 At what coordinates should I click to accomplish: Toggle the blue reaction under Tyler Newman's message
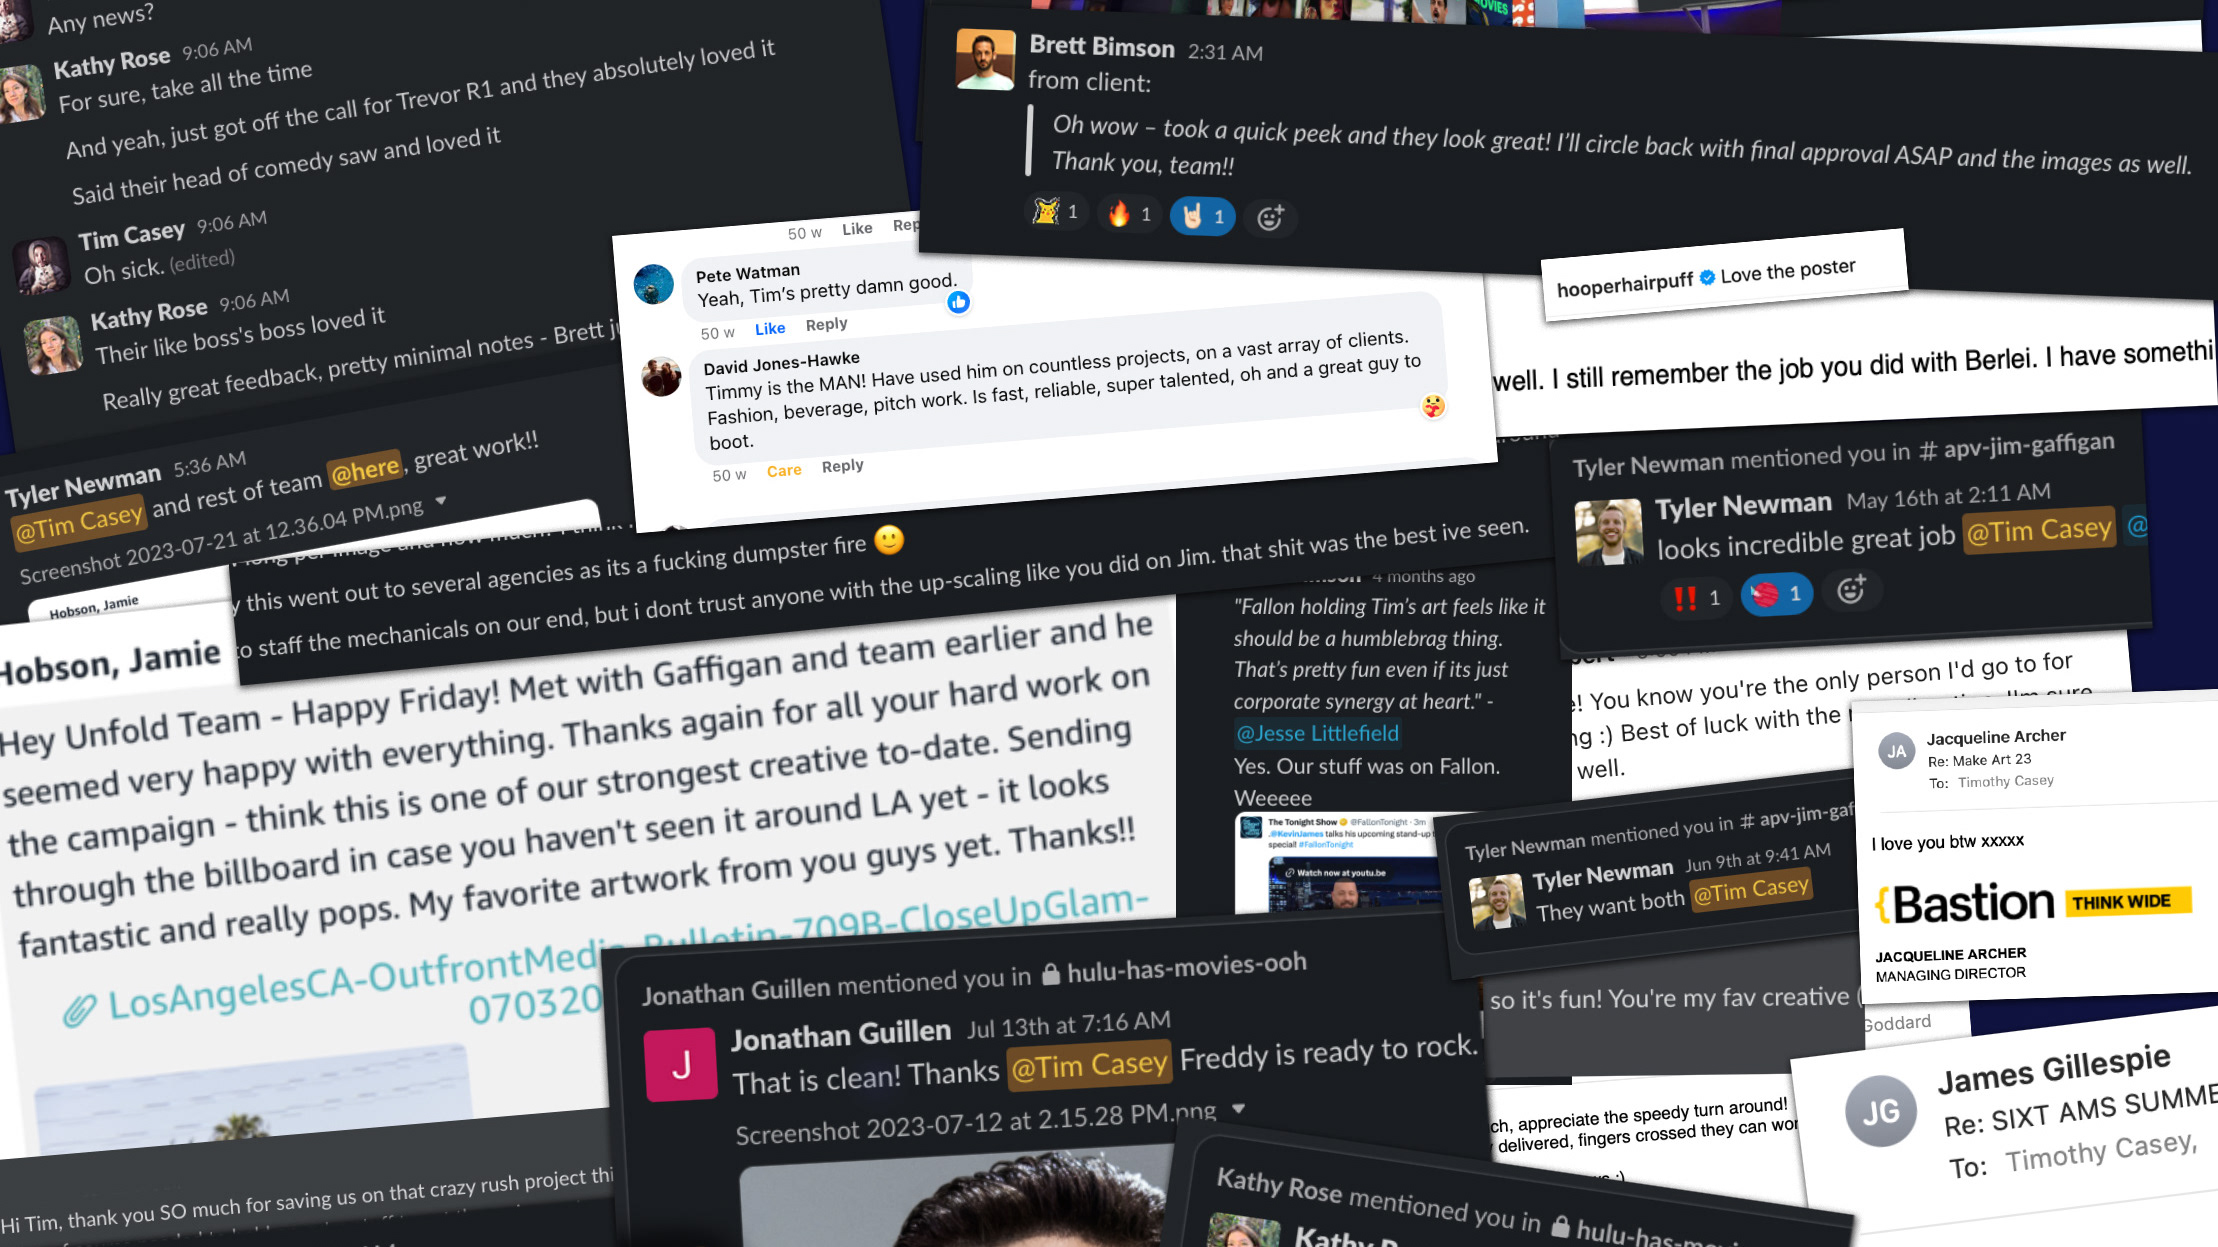pyautogui.click(x=1777, y=595)
